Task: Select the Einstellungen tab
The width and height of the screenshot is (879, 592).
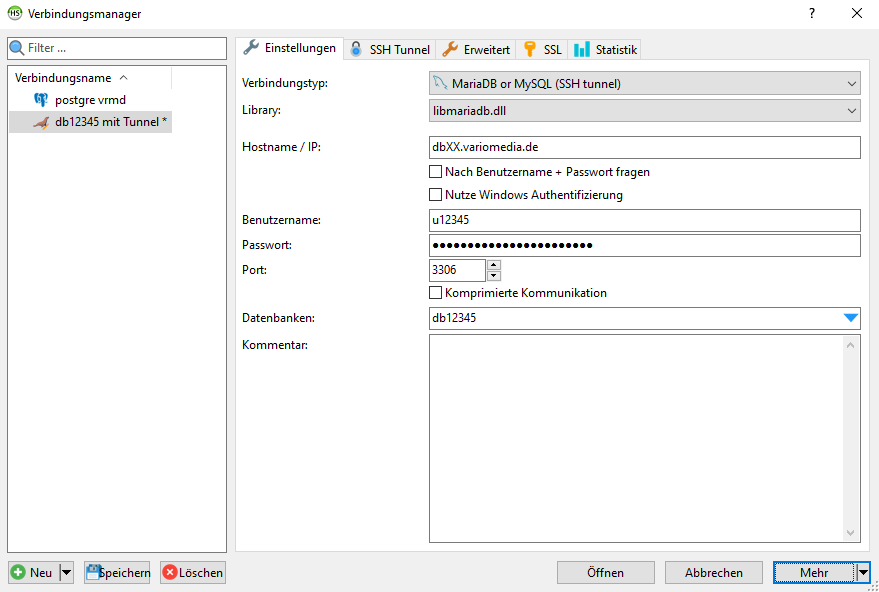Action: [289, 48]
